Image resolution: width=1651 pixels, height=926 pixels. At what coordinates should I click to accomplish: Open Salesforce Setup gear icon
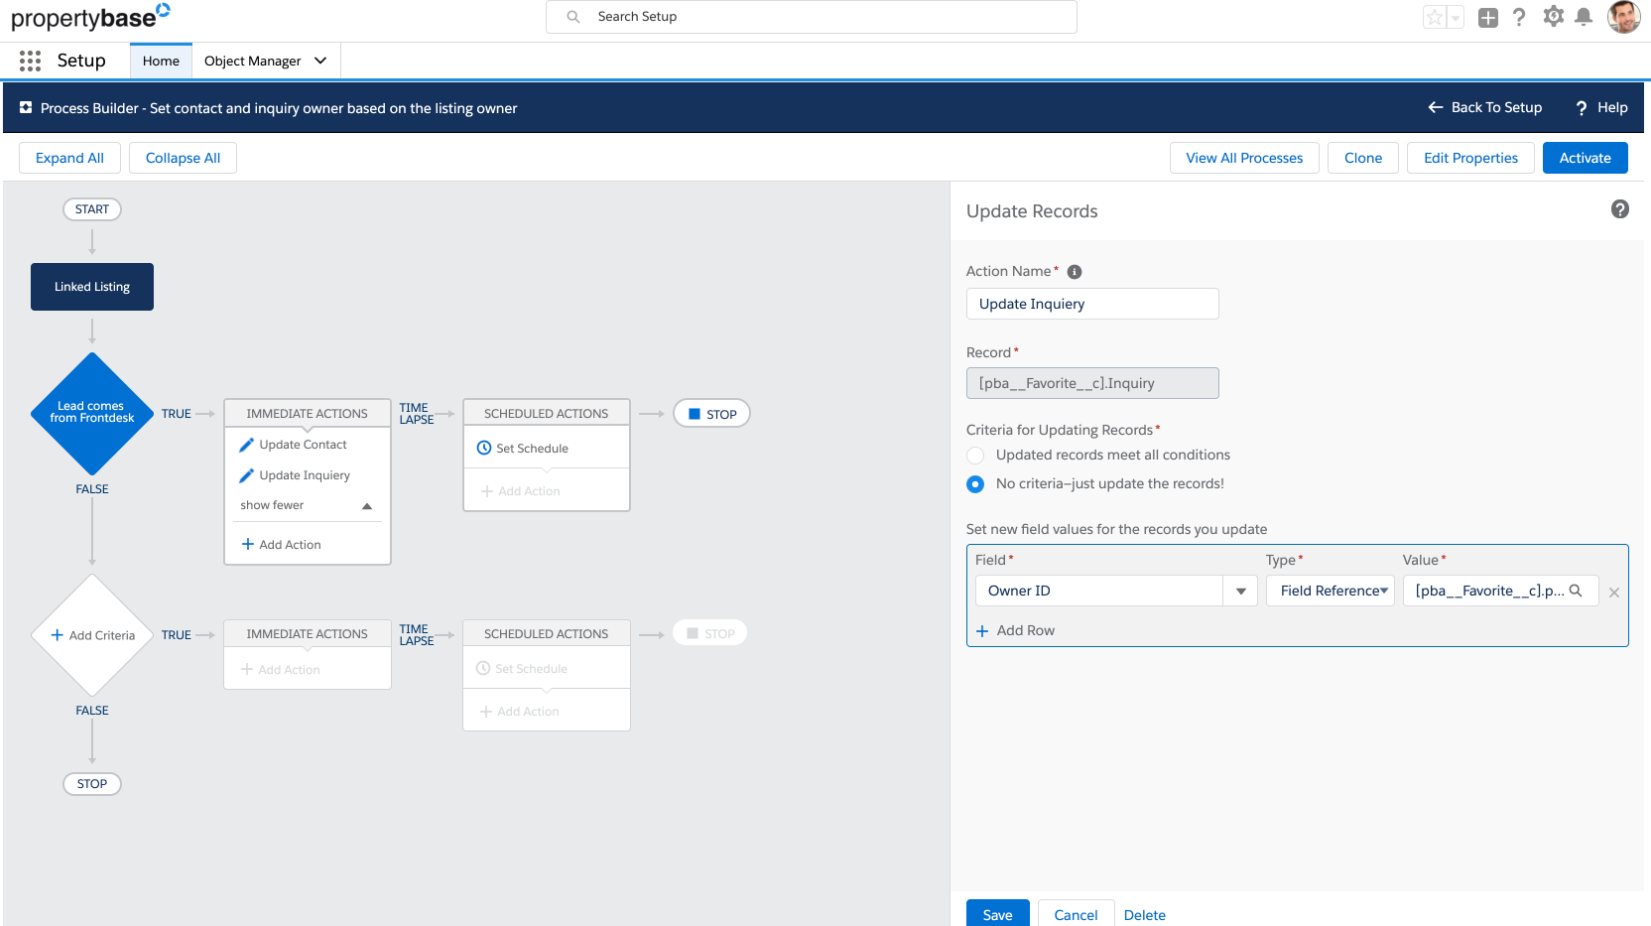coord(1553,17)
